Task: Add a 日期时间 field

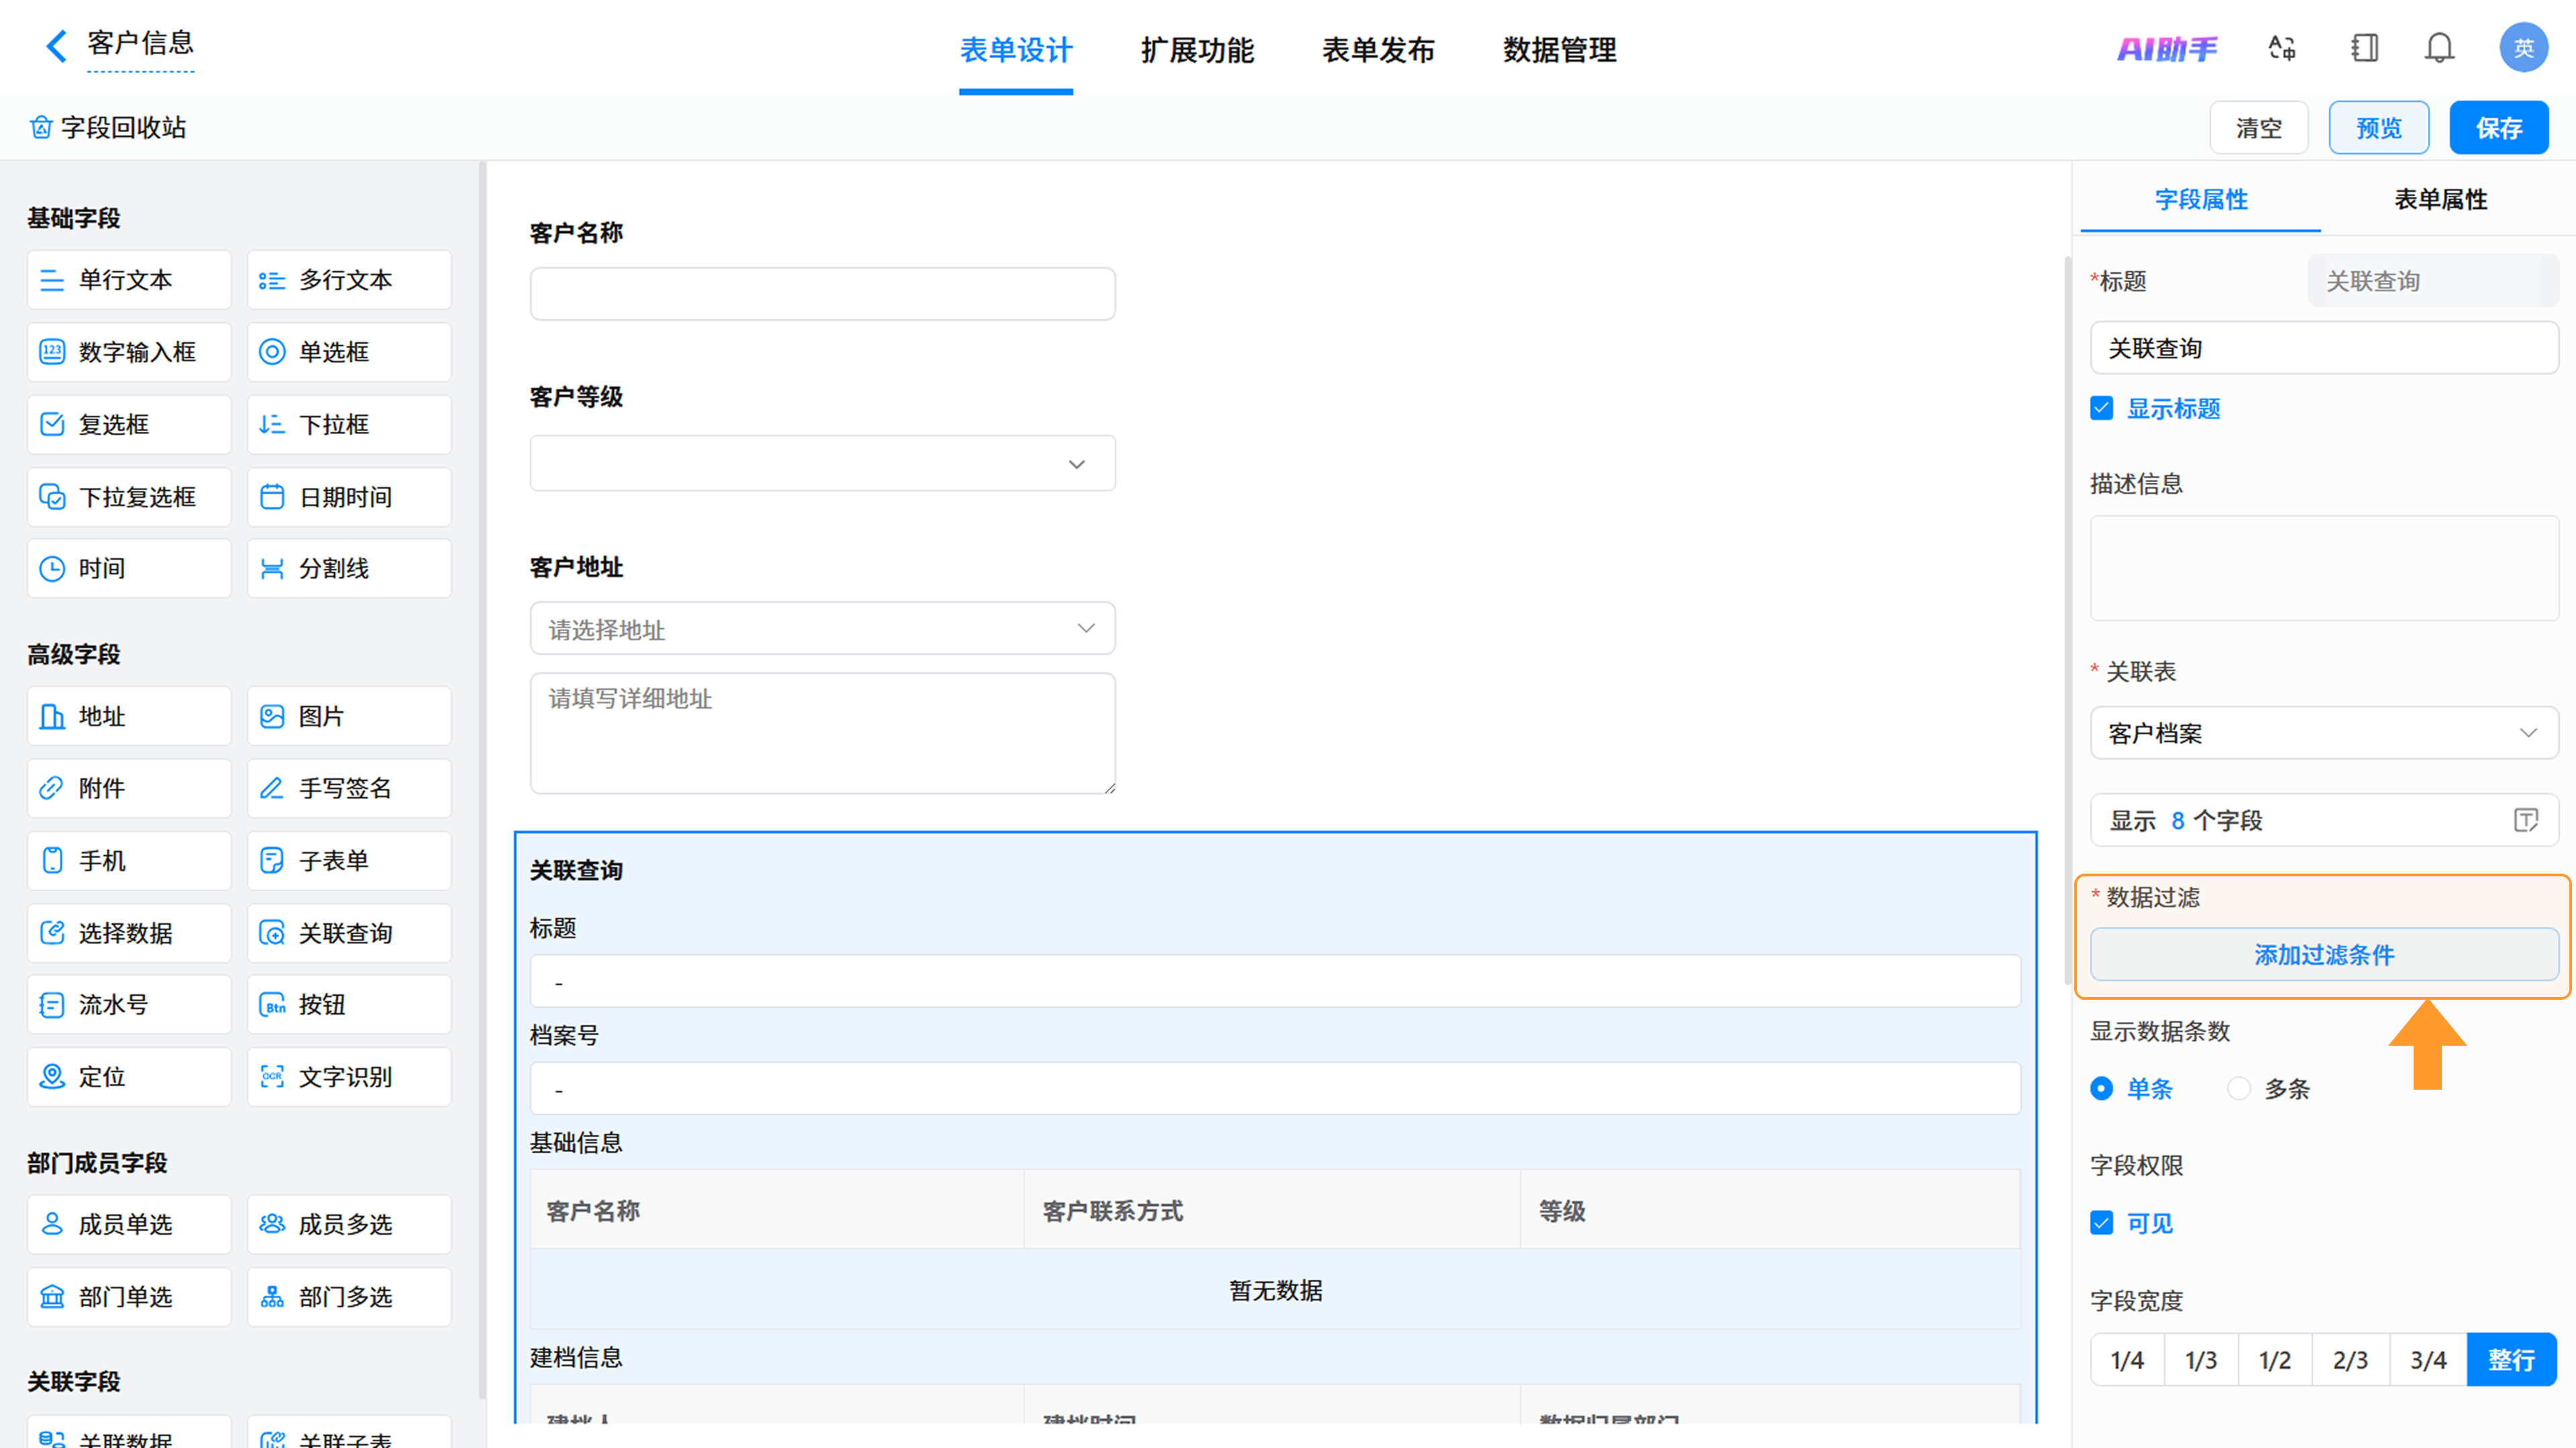Action: [x=349, y=497]
